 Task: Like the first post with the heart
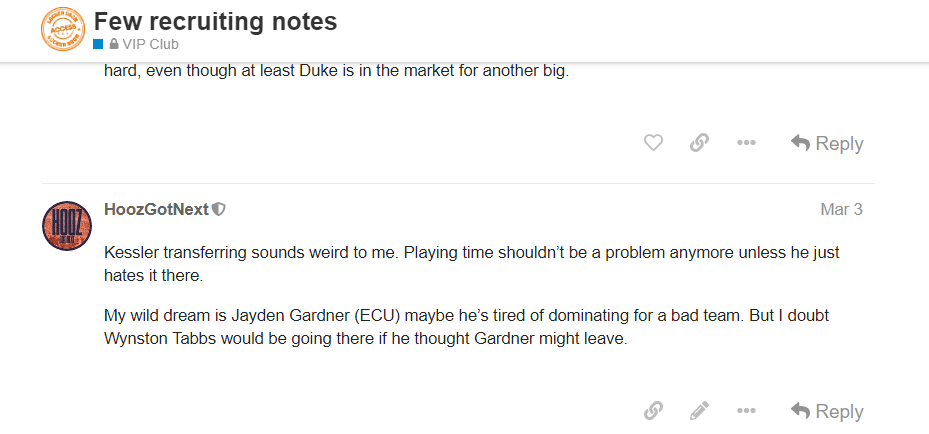653,143
